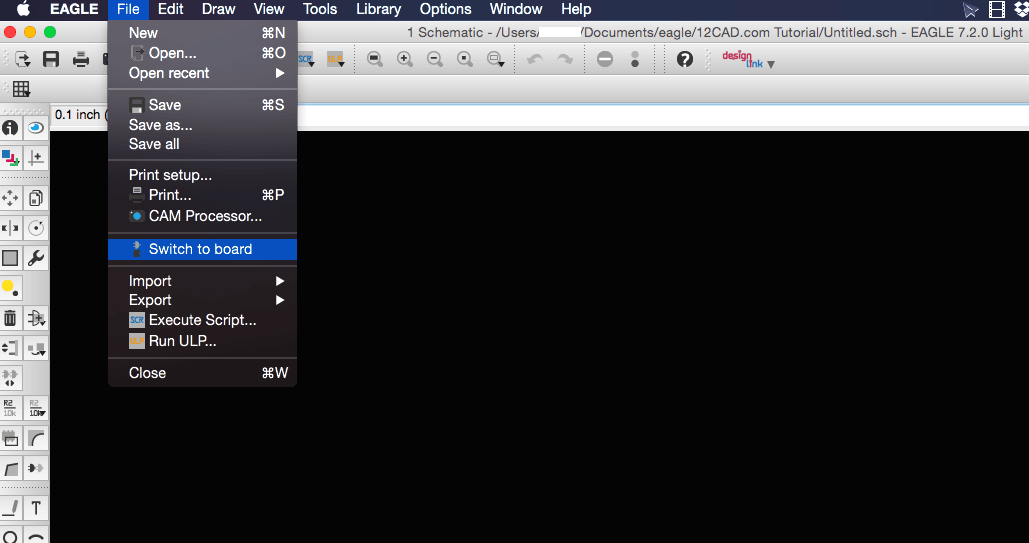The image size is (1029, 543).
Task: Select the Pinswap tool
Action: 10,348
